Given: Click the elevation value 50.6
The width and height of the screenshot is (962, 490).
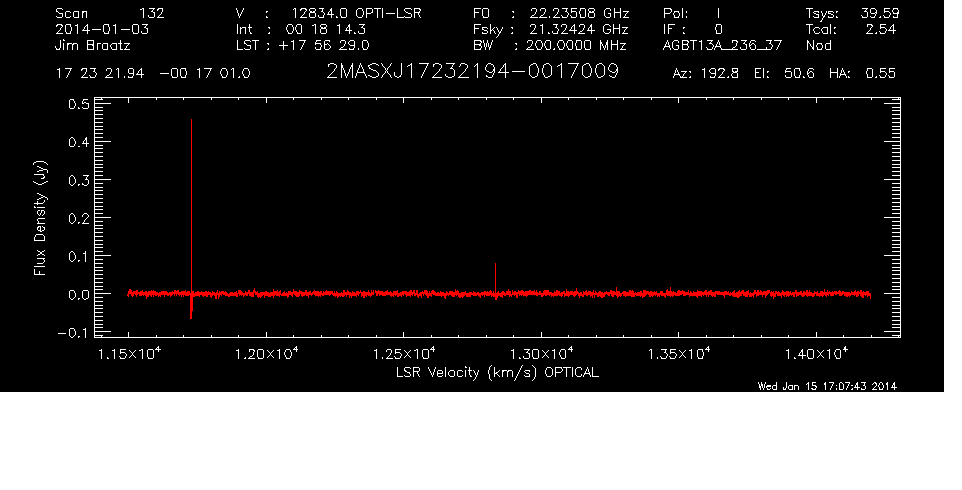Looking at the screenshot, I should pos(799,74).
